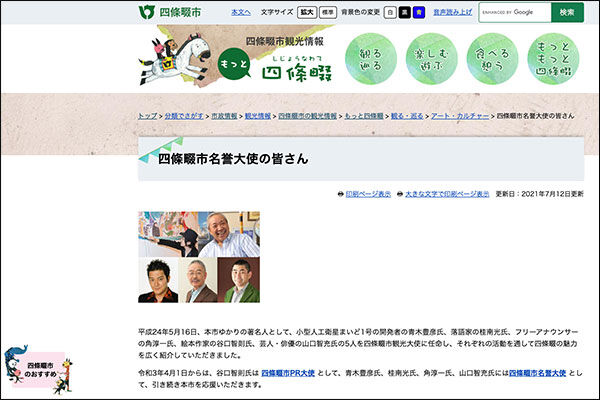Go to トップ breadcrumb
The width and height of the screenshot is (600, 400).
click(x=148, y=116)
